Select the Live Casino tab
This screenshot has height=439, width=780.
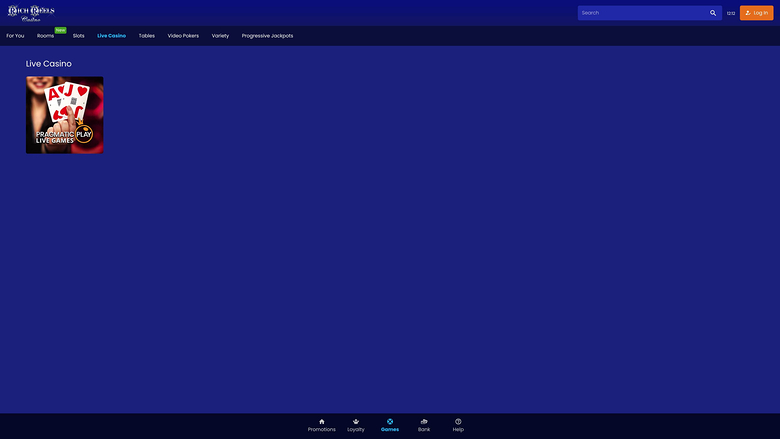click(111, 35)
